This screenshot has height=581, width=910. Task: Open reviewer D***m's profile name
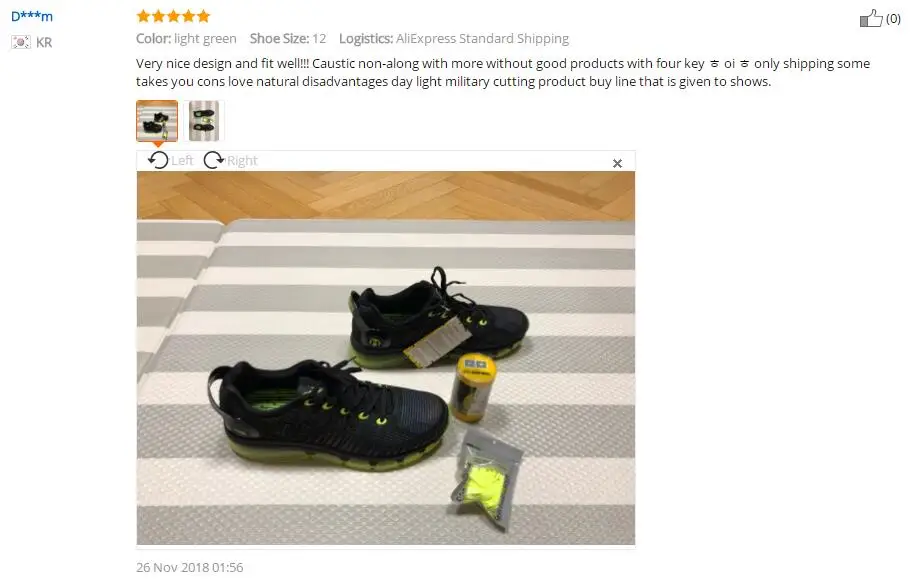pos(32,16)
